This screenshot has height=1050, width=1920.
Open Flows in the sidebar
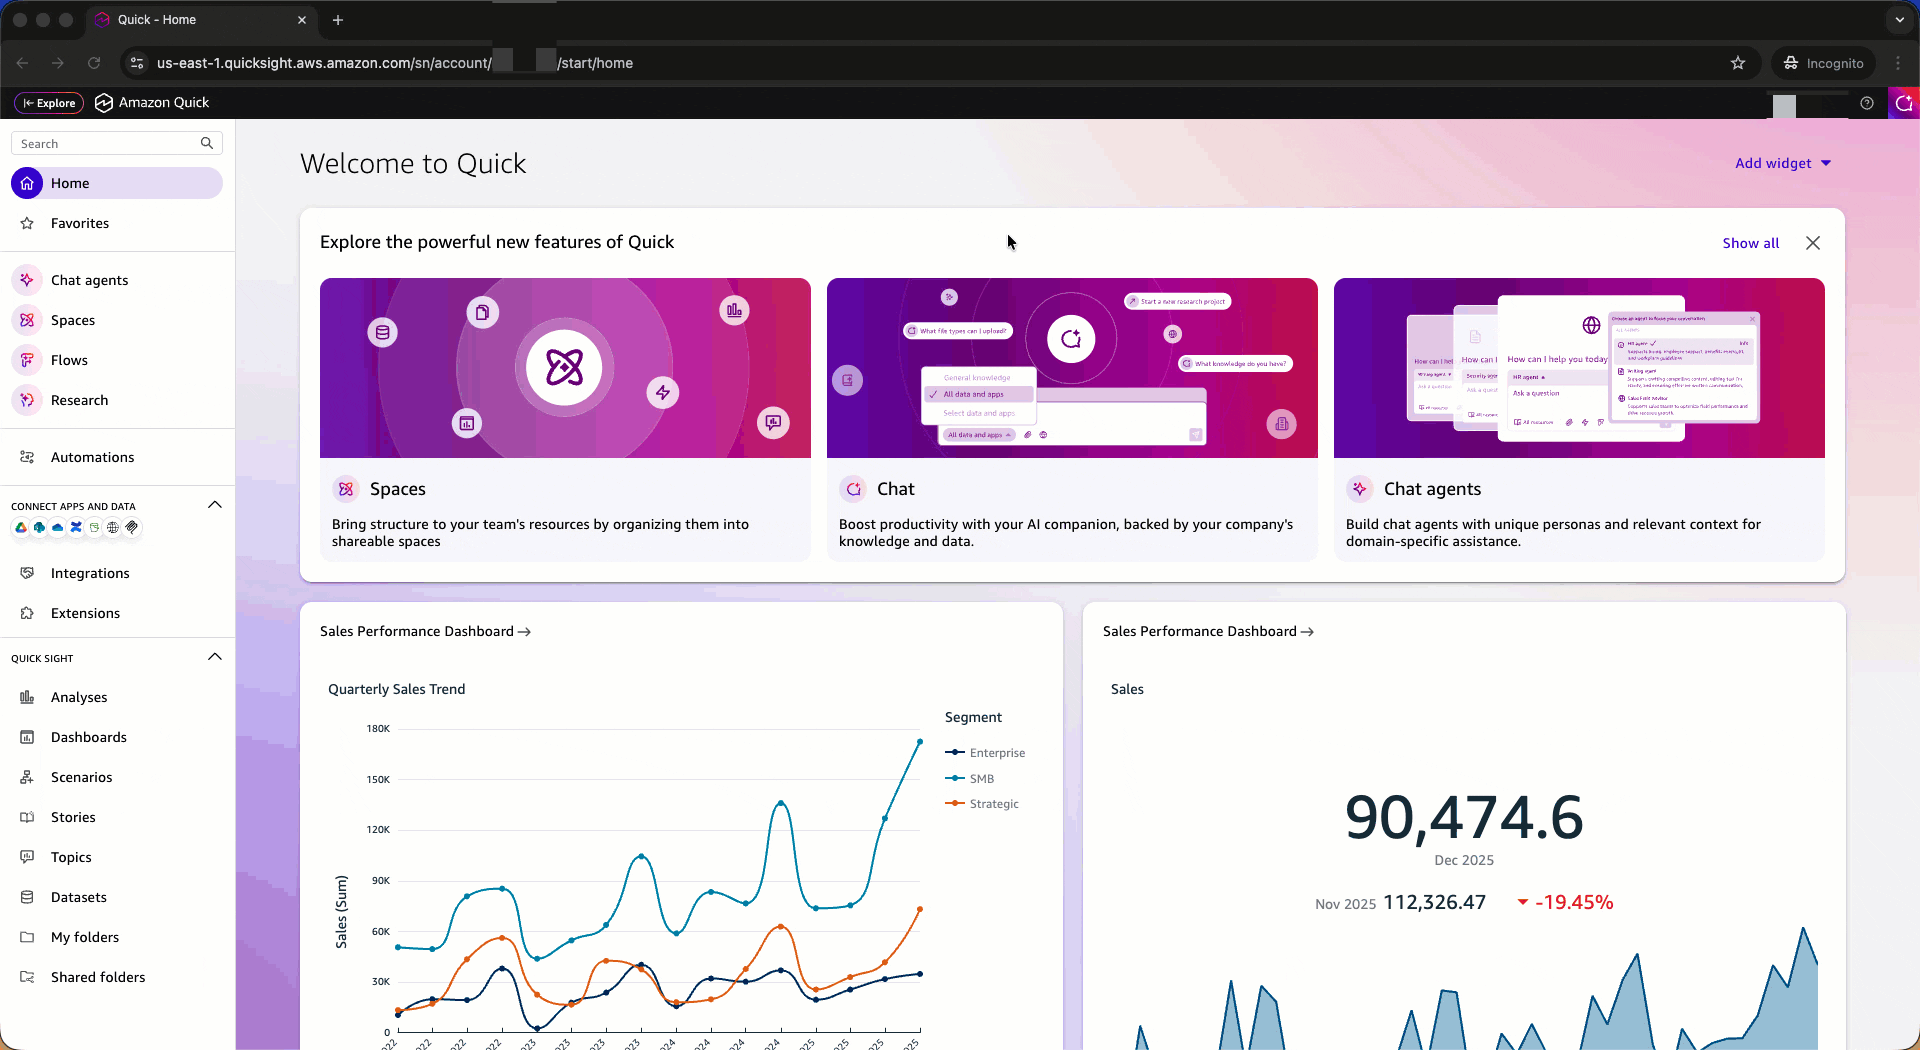tap(69, 360)
